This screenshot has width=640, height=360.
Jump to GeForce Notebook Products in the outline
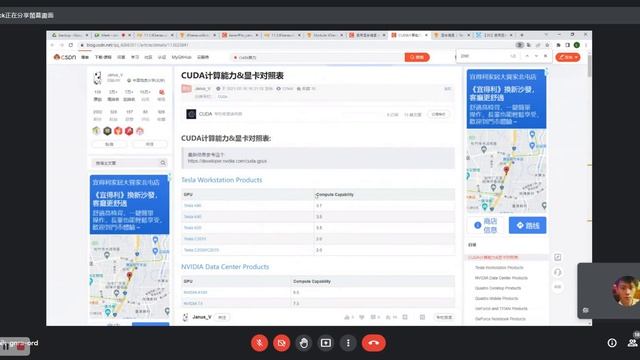500,319
